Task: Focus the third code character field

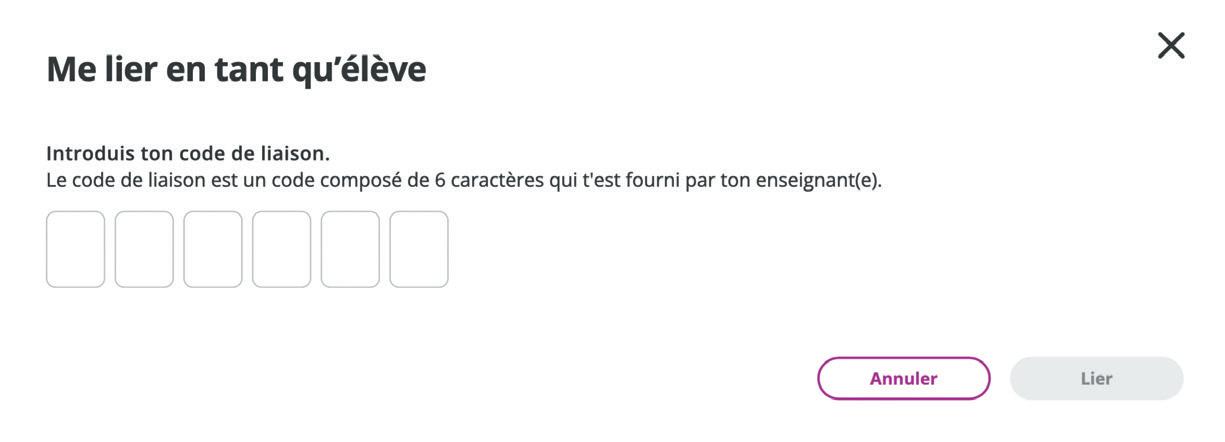Action: [213, 249]
